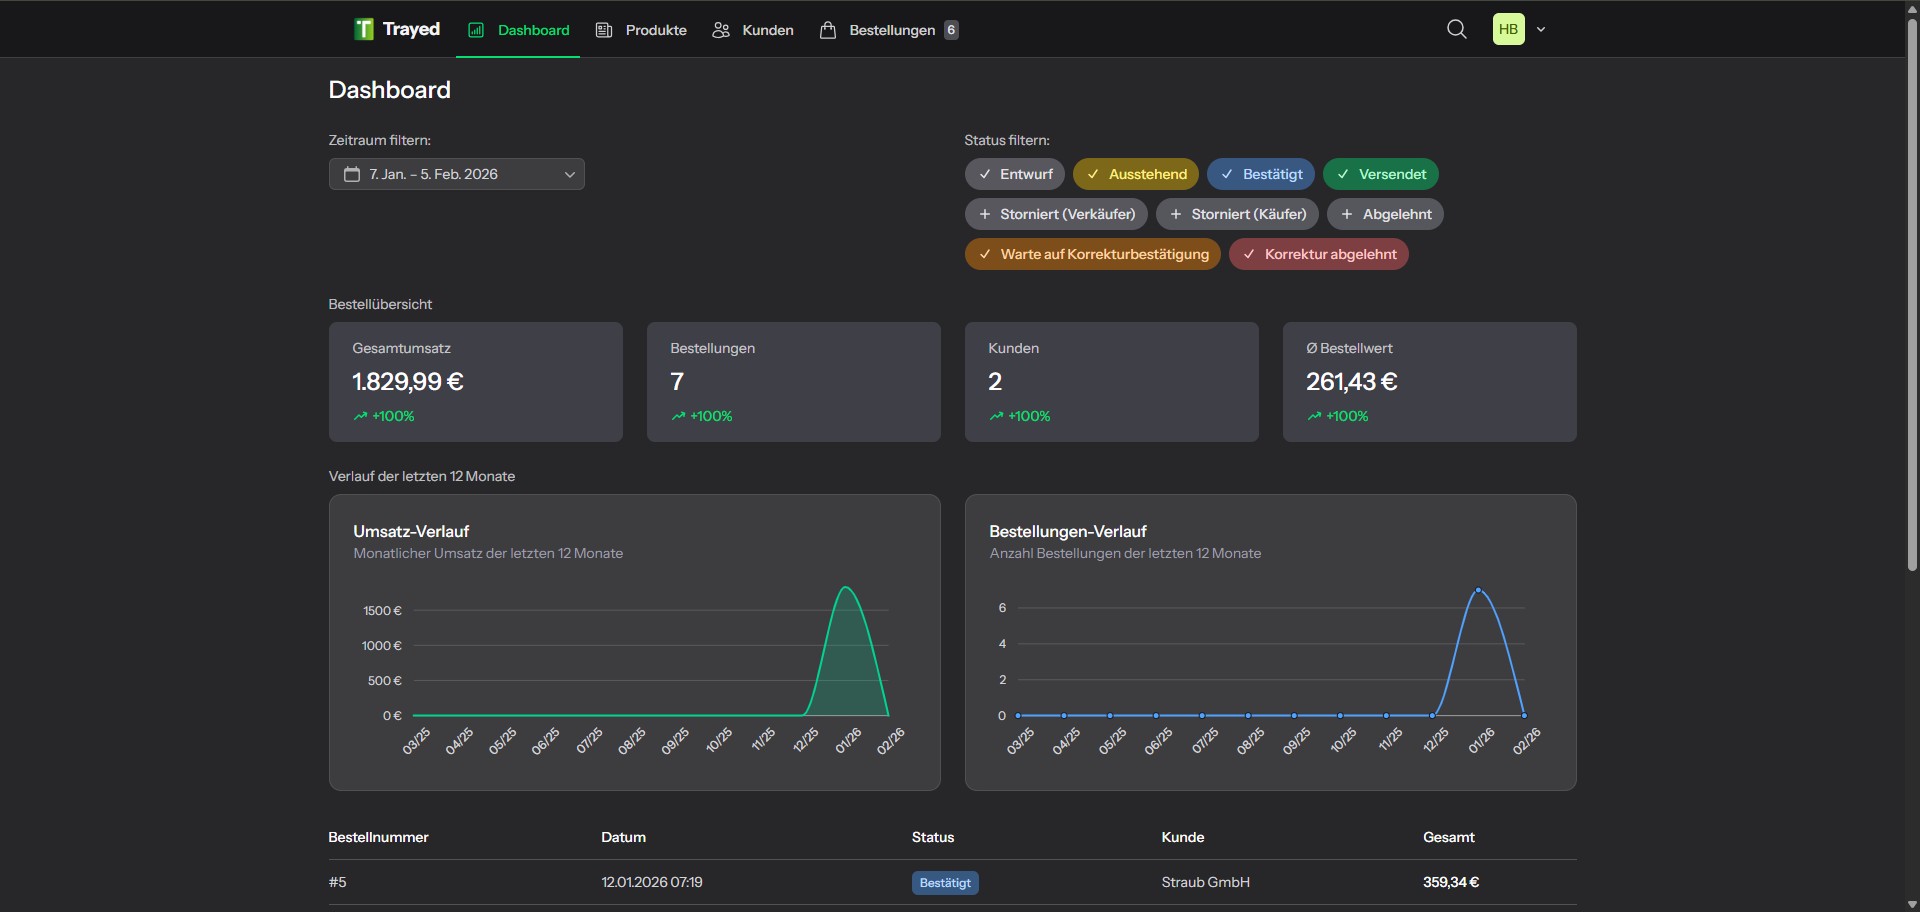Click the Trayed logo icon

363,29
